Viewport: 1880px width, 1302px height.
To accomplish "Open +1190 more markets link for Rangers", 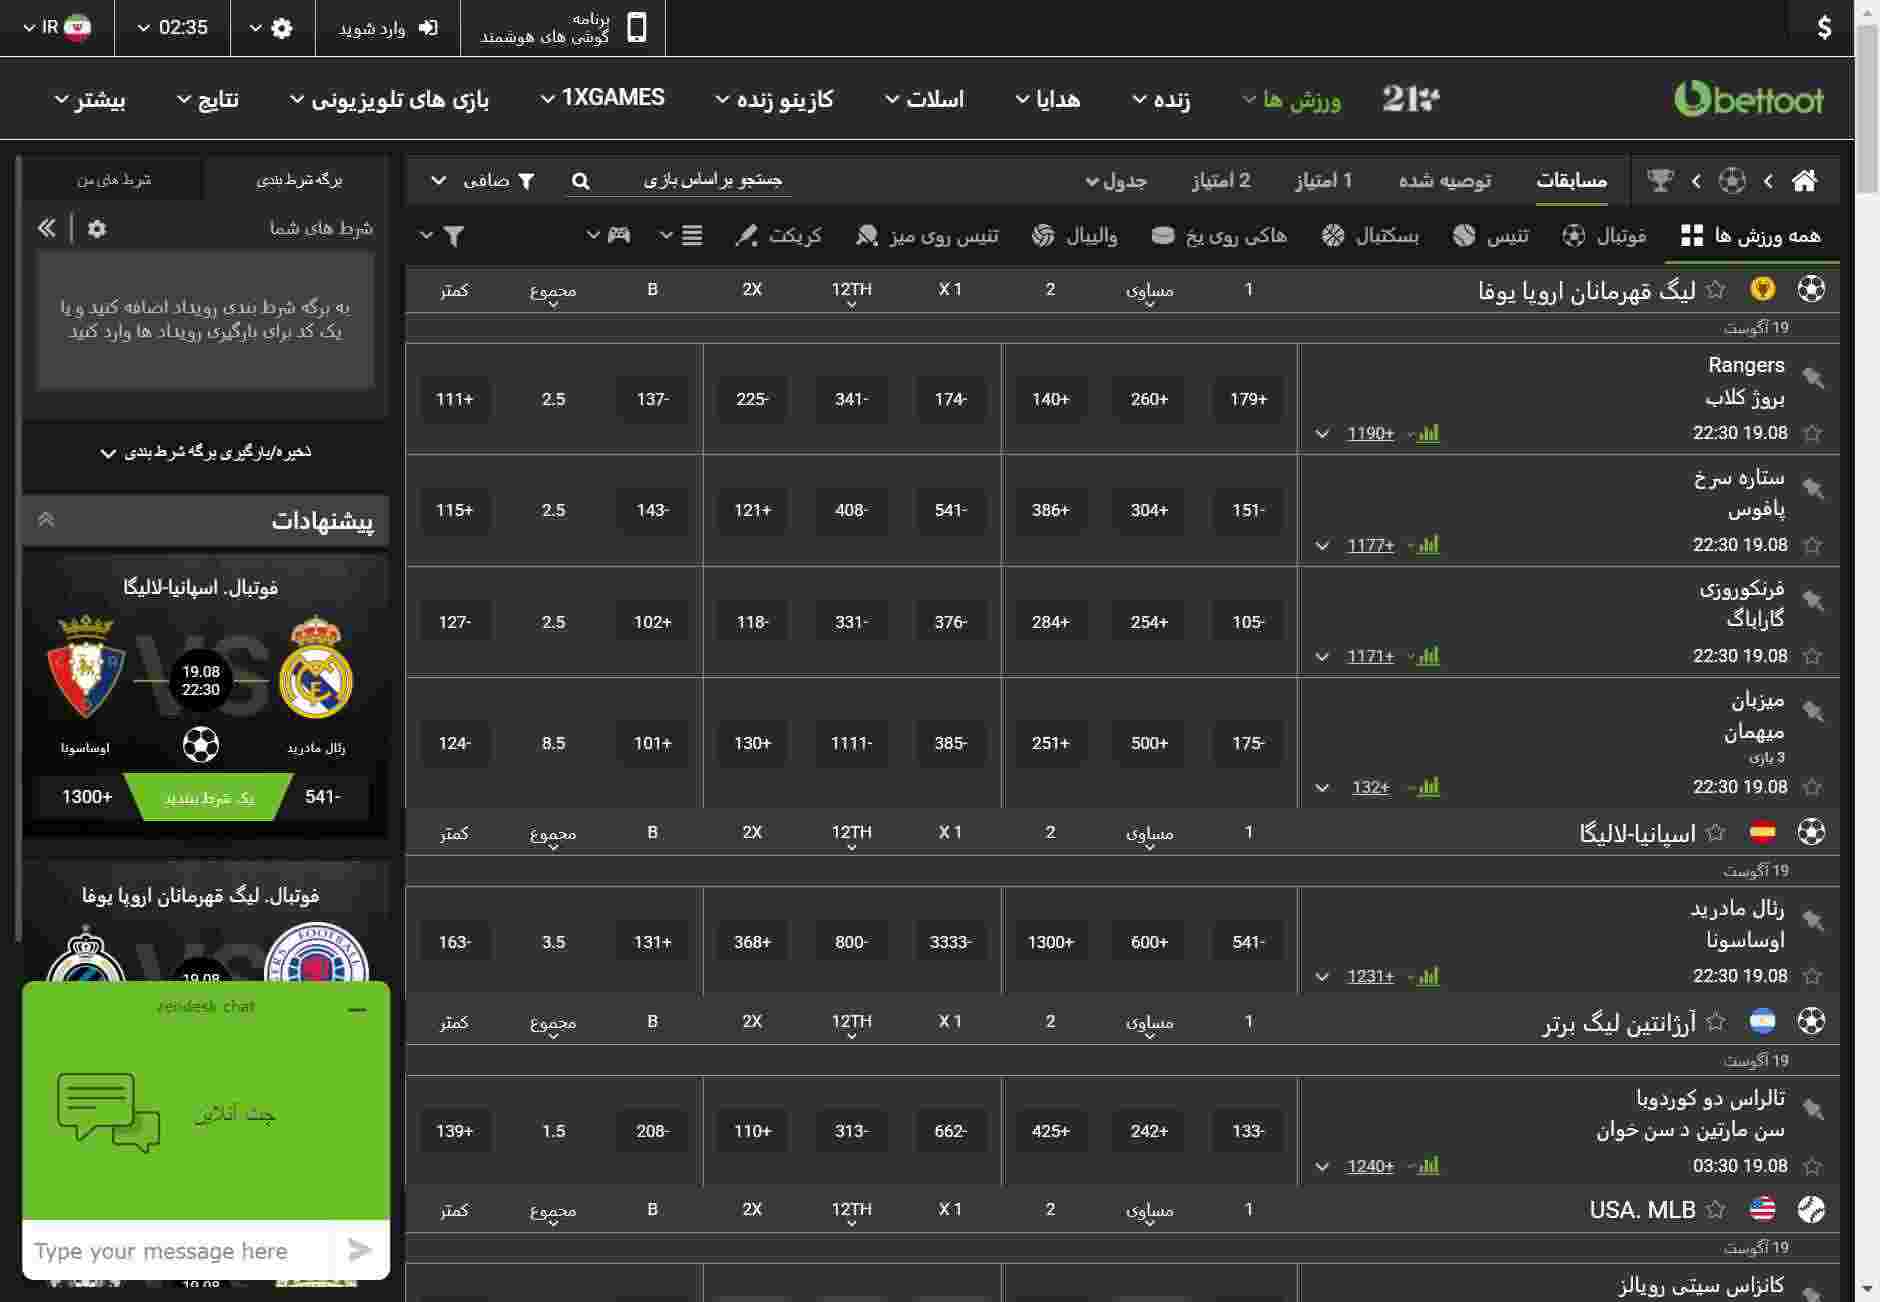I will tap(1370, 433).
